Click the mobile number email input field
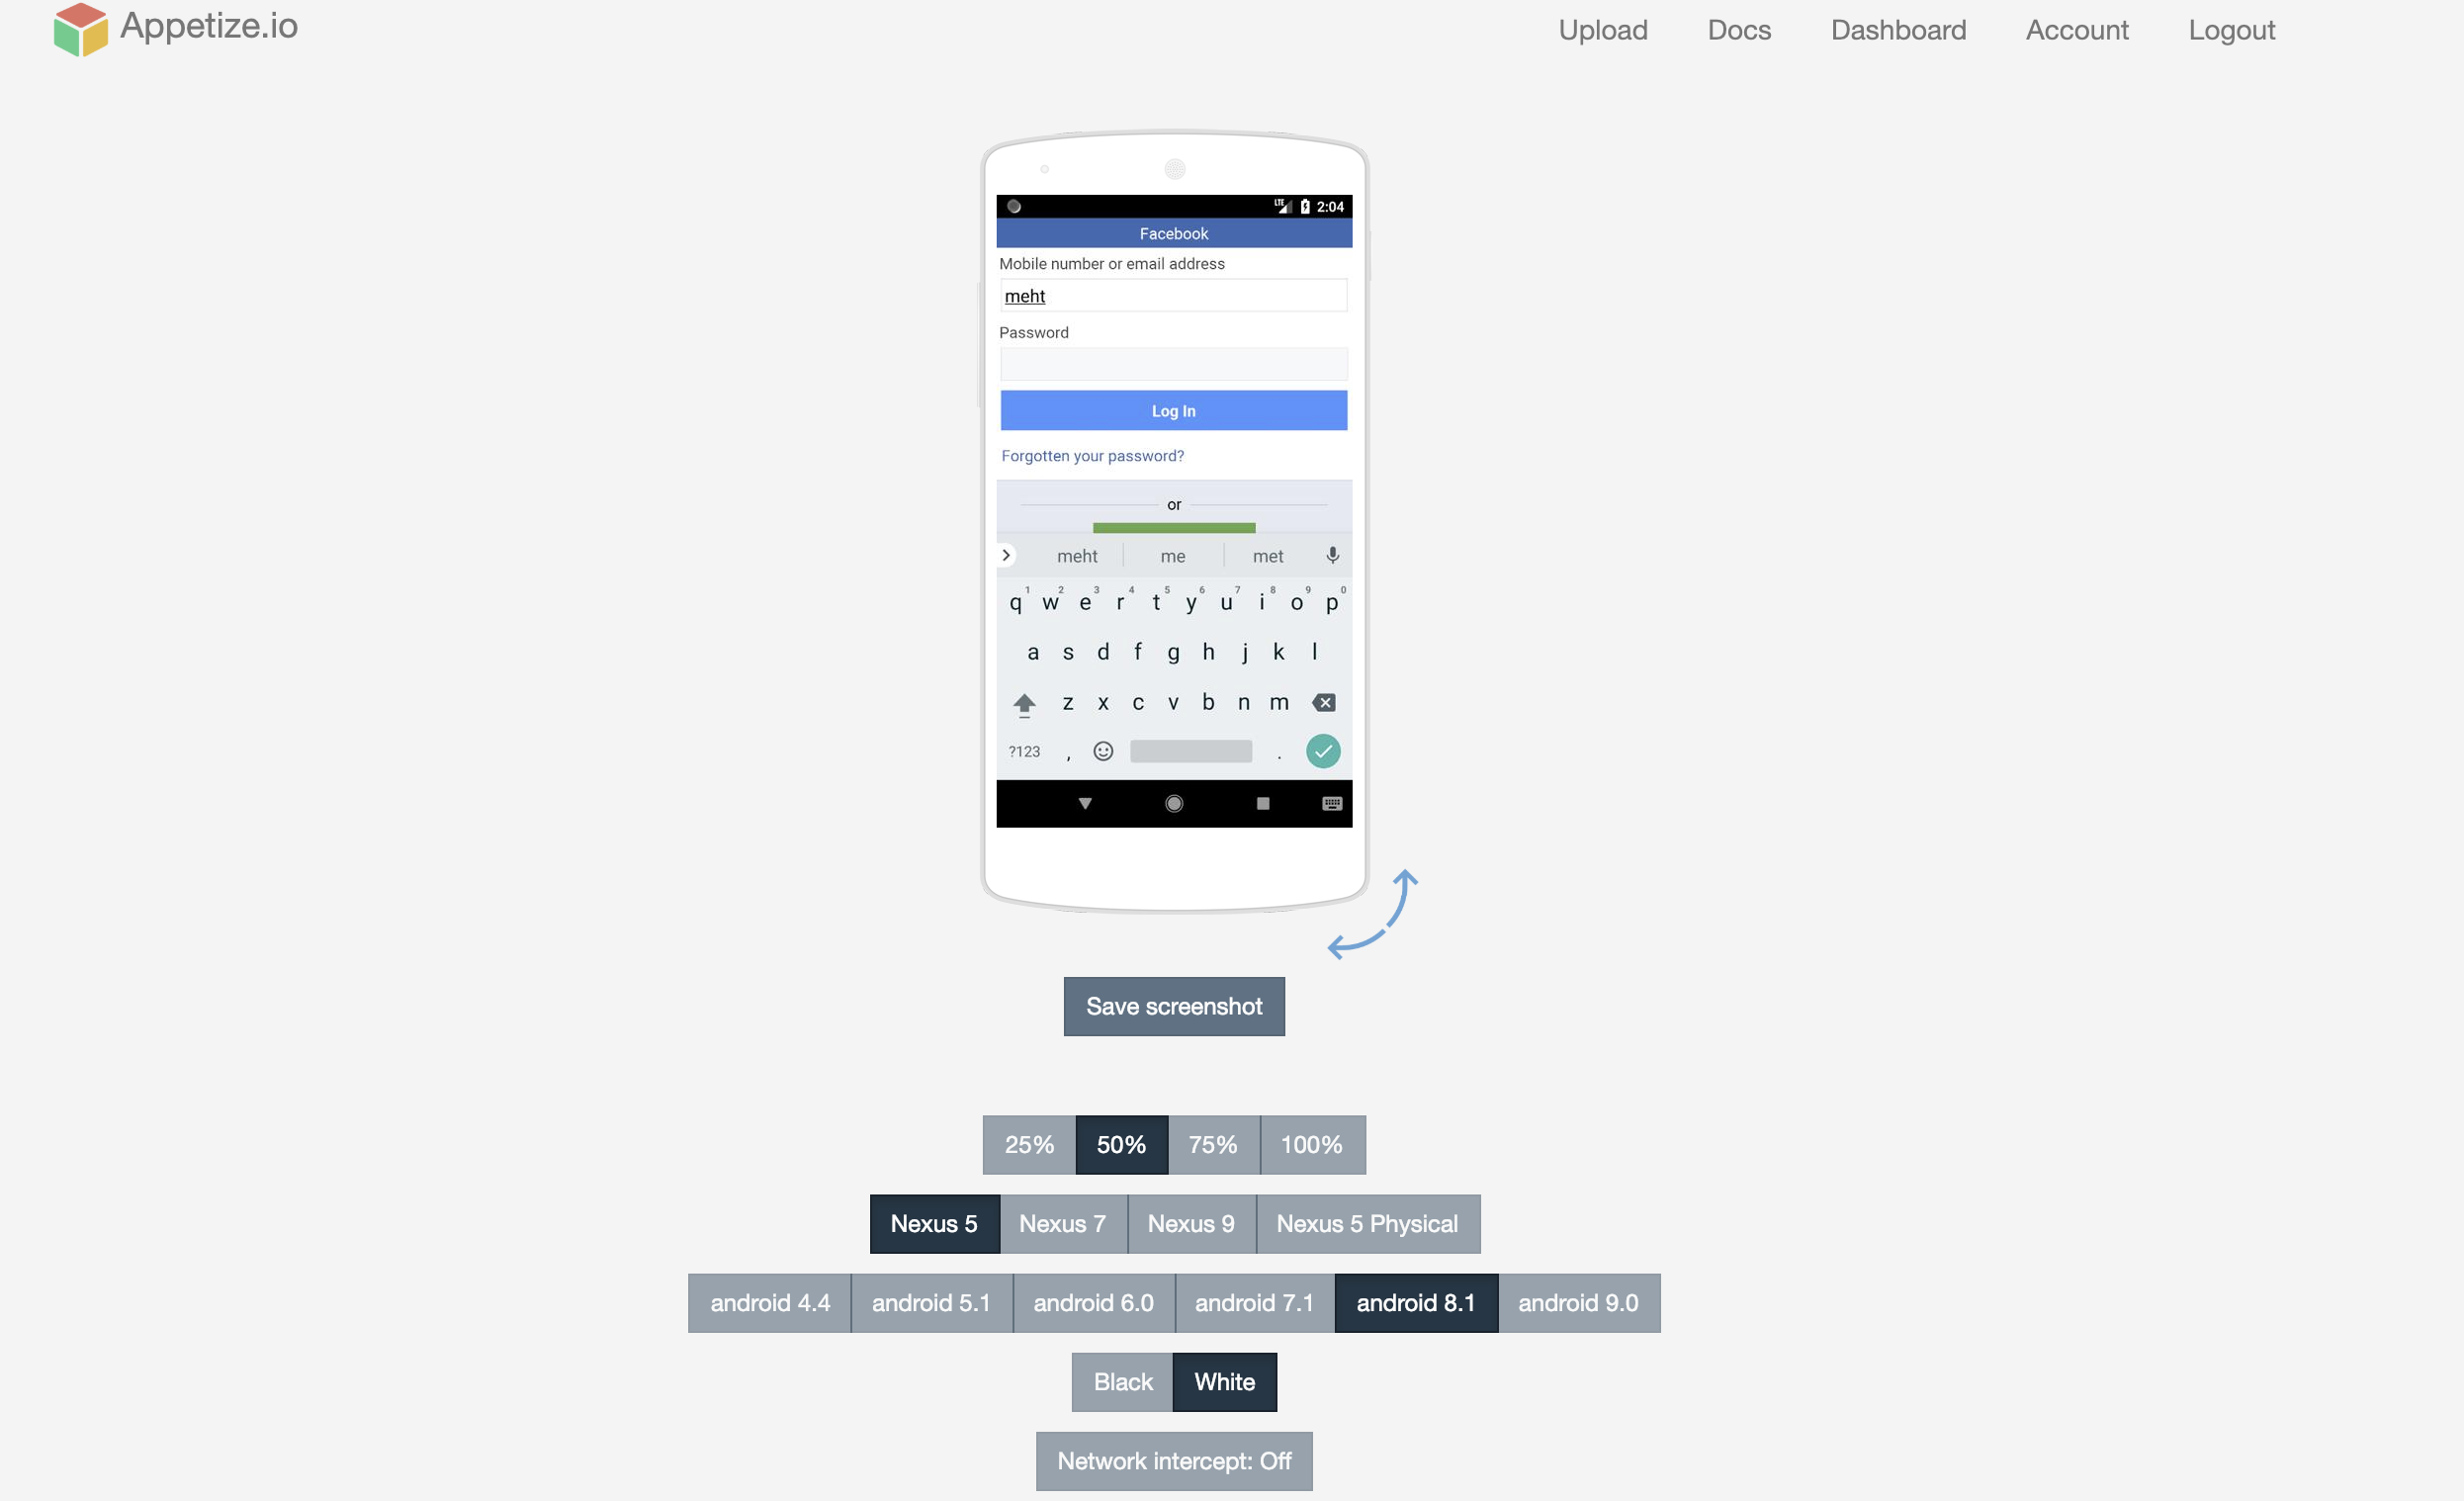 [1174, 294]
